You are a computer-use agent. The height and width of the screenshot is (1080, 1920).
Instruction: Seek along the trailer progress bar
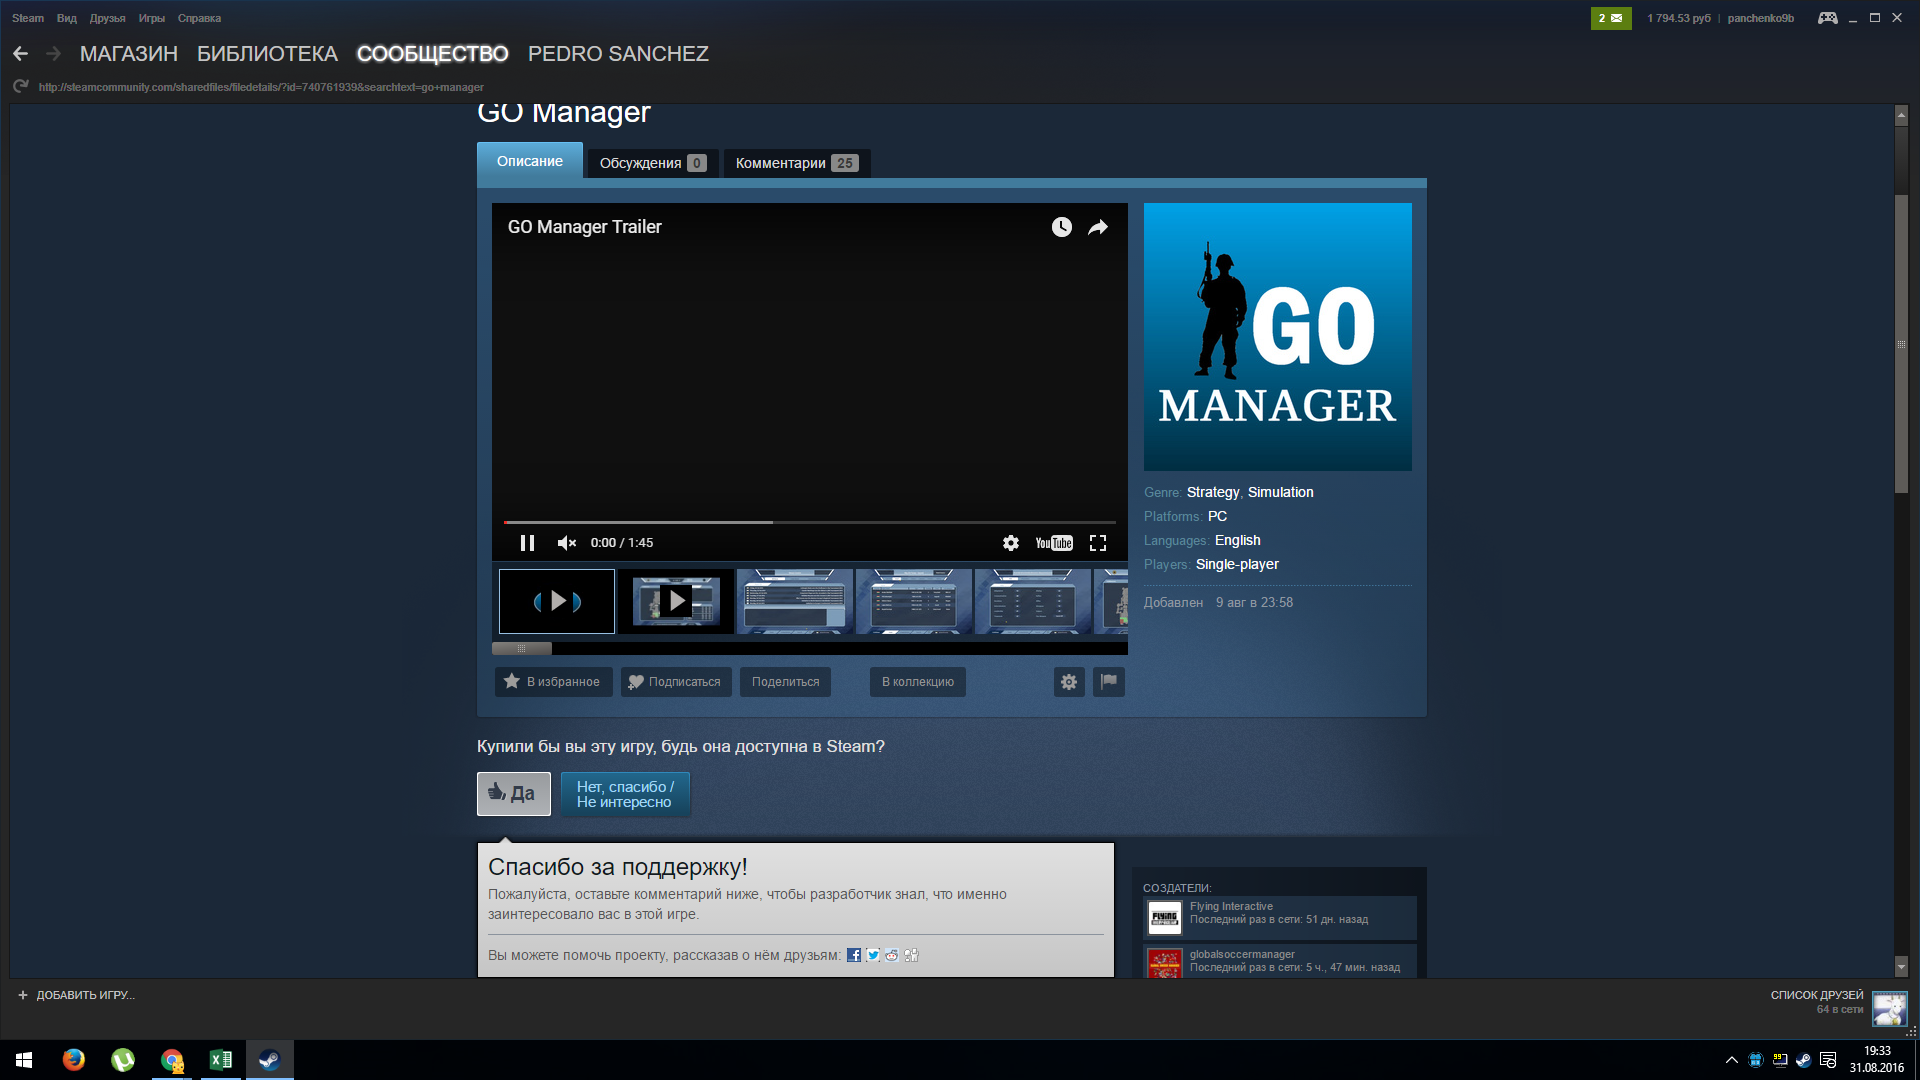click(x=810, y=522)
